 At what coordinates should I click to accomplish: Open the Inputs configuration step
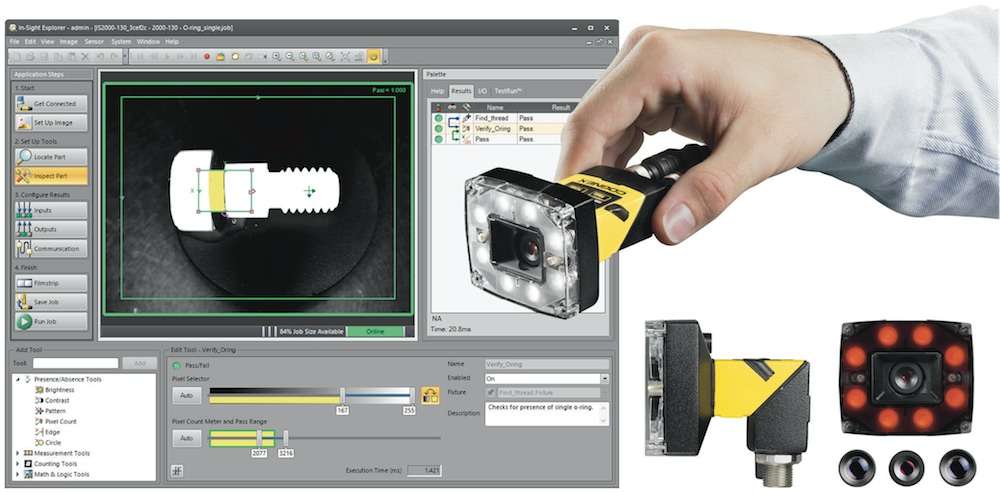[x=52, y=210]
